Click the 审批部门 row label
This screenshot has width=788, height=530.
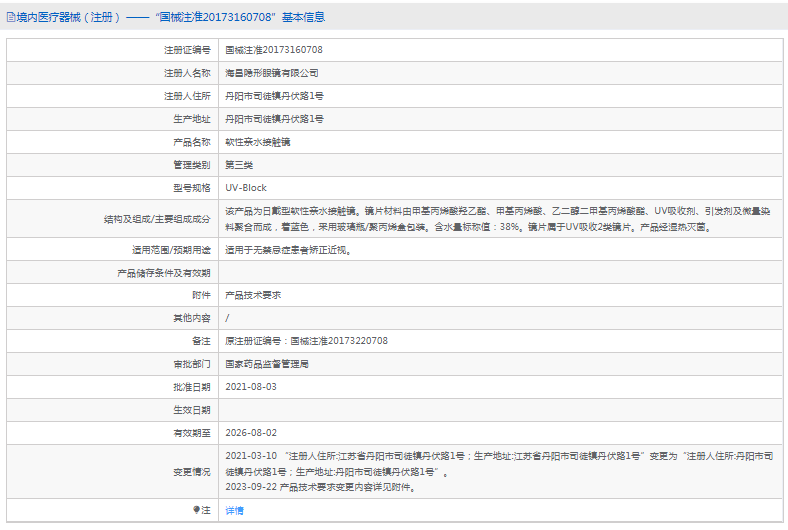(x=192, y=364)
